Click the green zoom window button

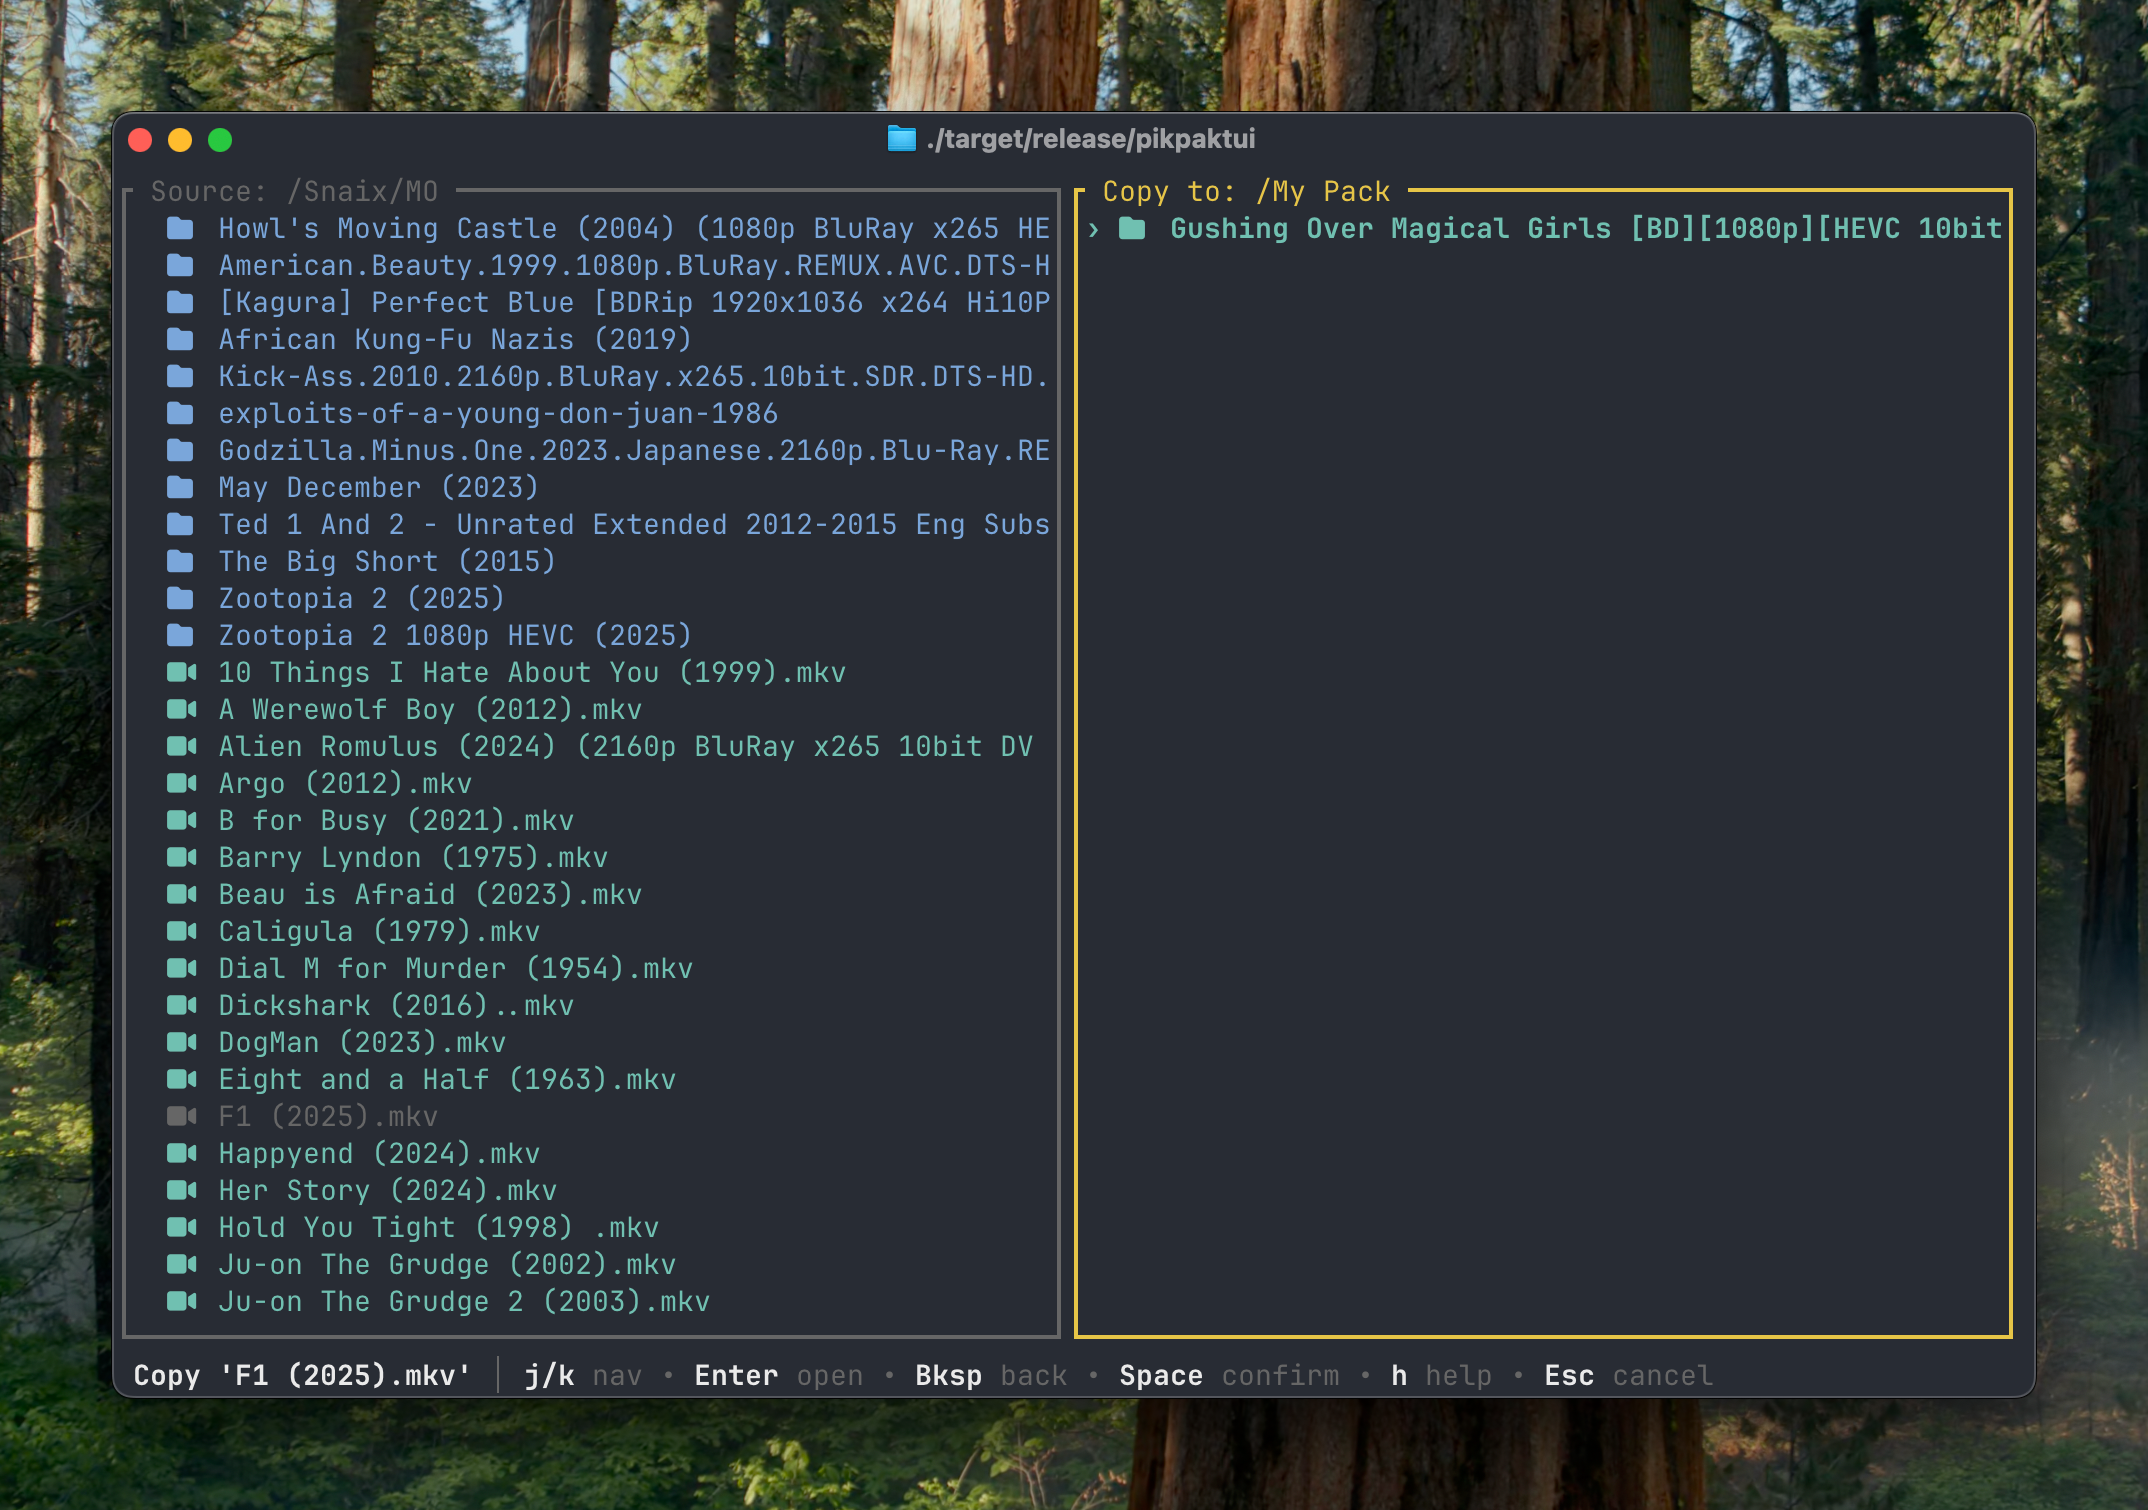point(220,140)
